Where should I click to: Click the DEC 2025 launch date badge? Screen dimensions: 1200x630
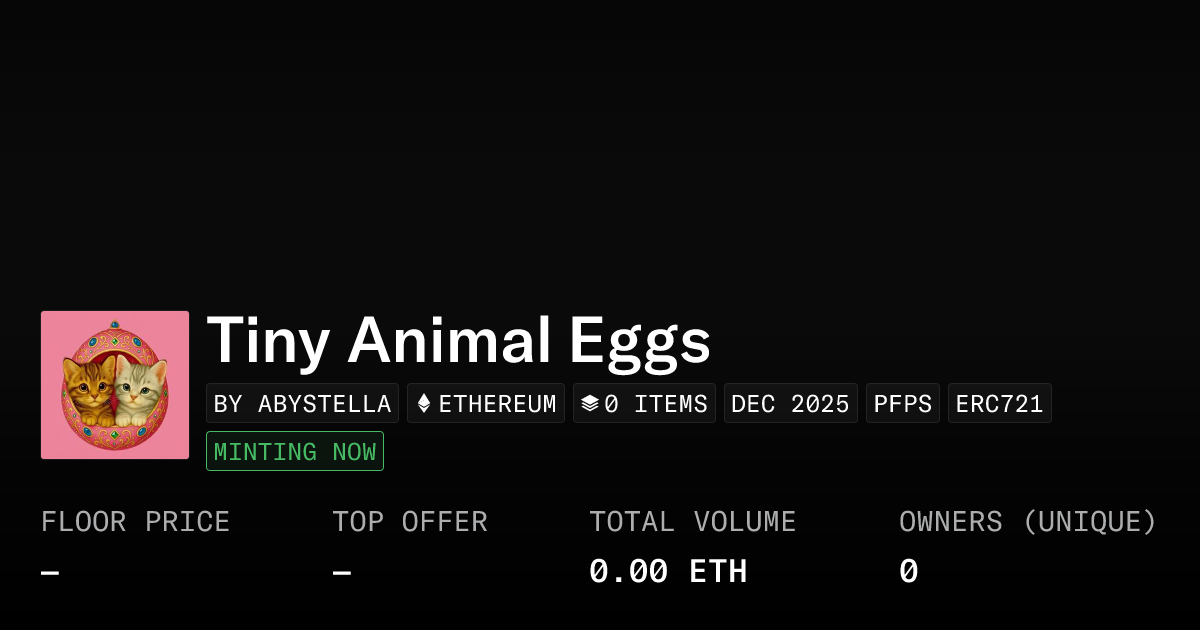(x=790, y=403)
